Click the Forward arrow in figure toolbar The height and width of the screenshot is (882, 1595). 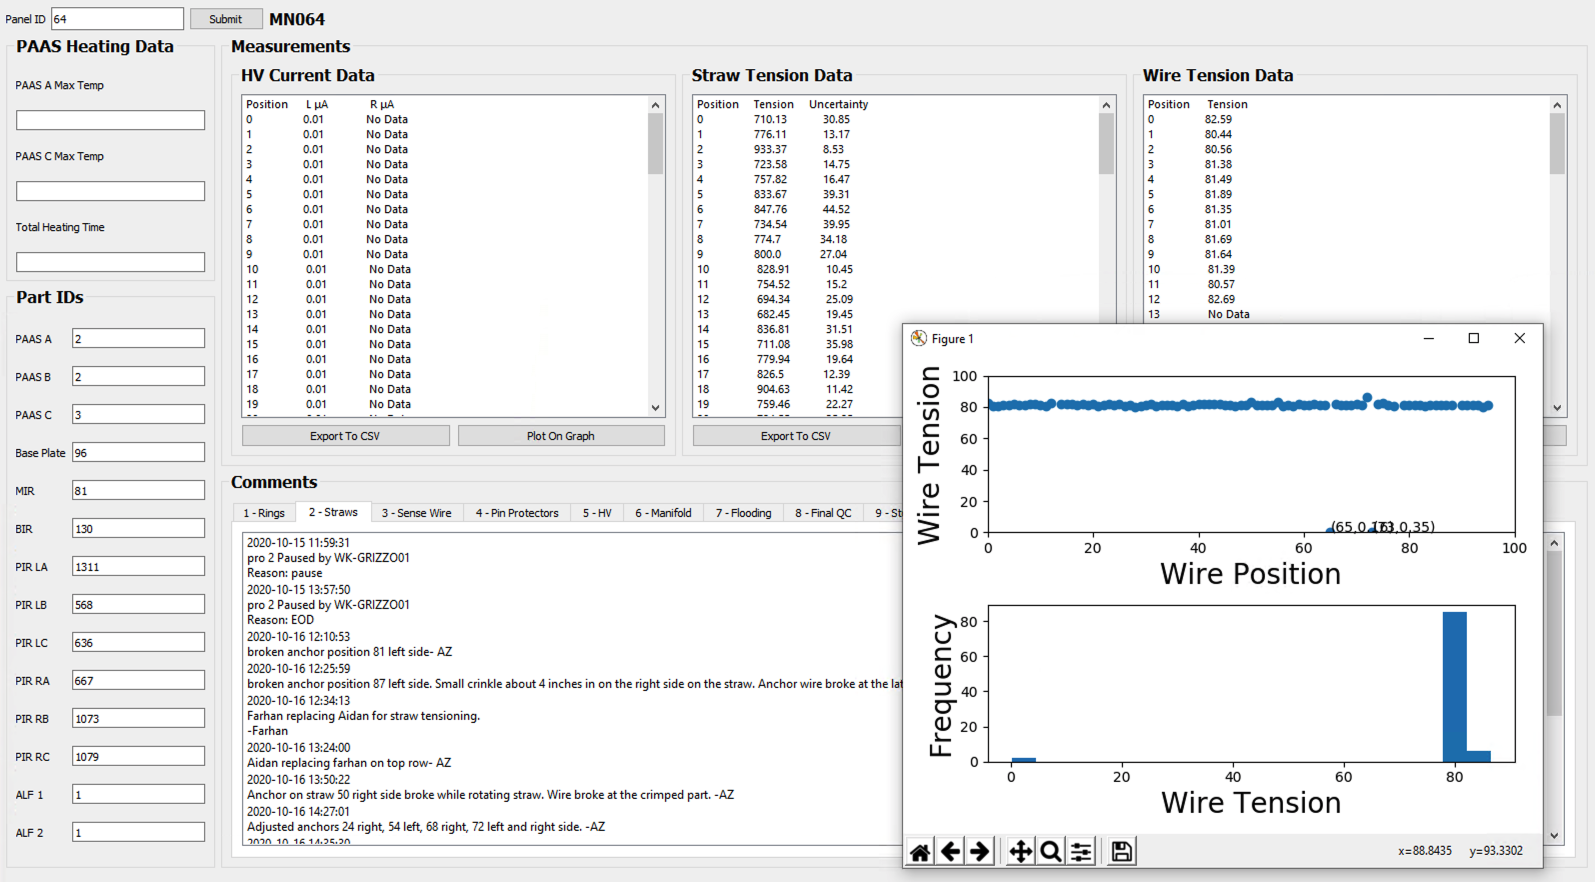coord(980,851)
